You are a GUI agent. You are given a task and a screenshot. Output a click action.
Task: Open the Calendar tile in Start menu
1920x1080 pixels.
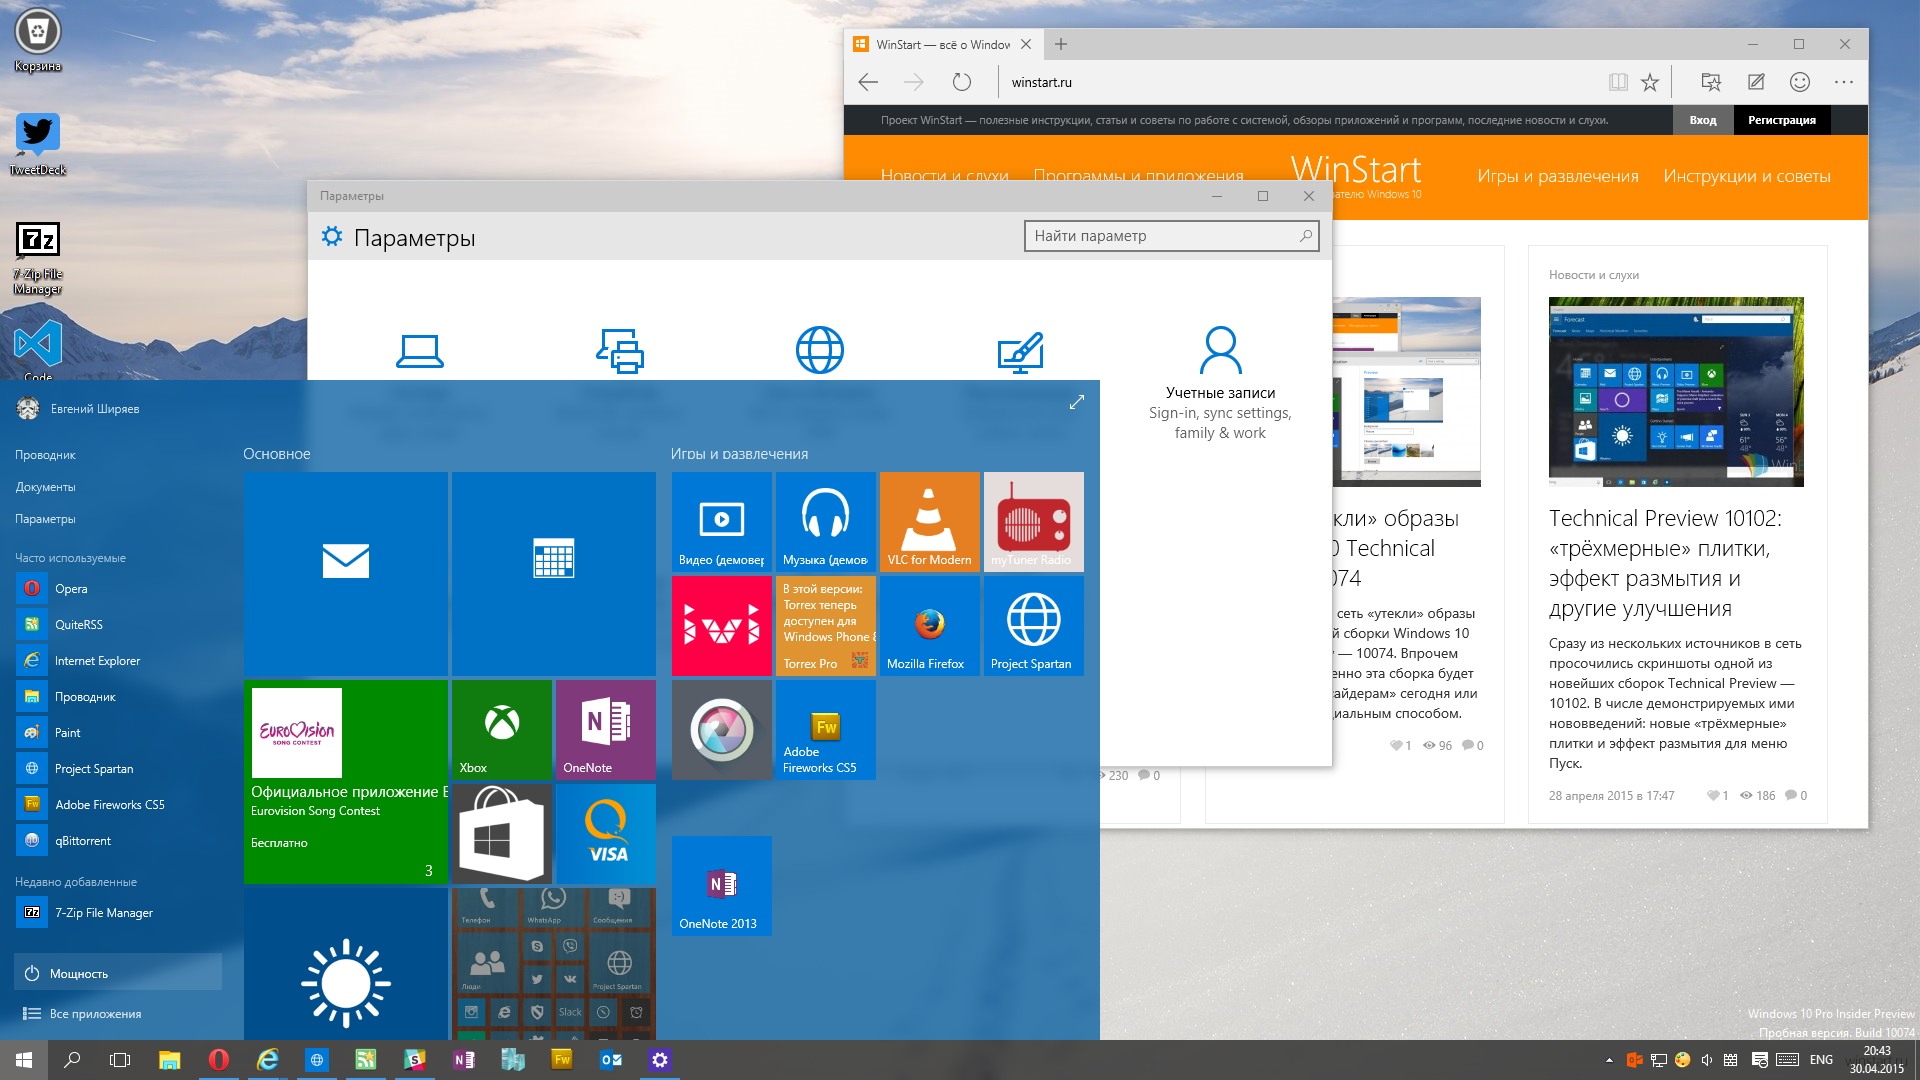554,574
